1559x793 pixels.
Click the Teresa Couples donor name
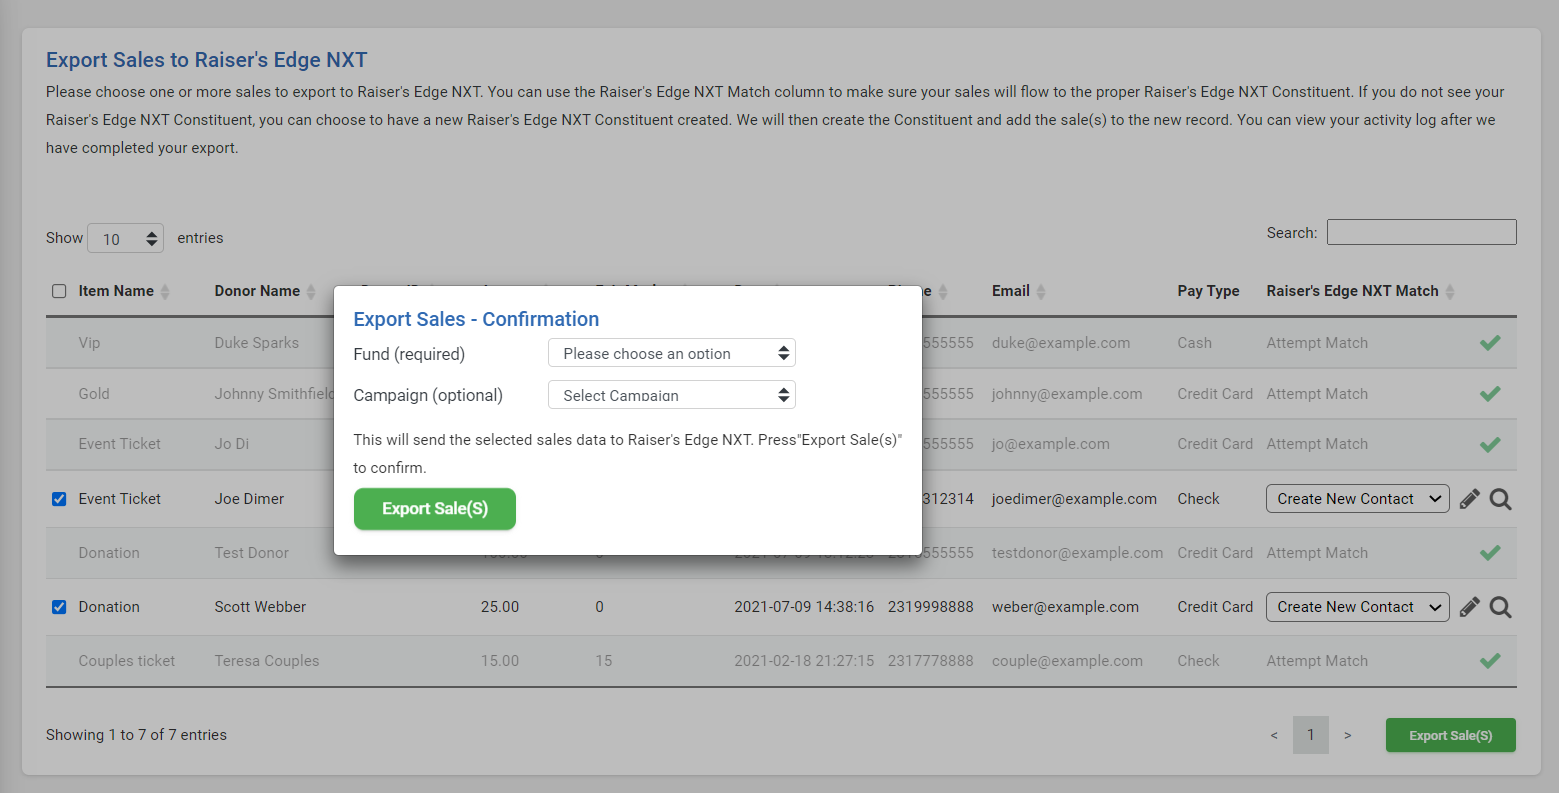coord(267,661)
